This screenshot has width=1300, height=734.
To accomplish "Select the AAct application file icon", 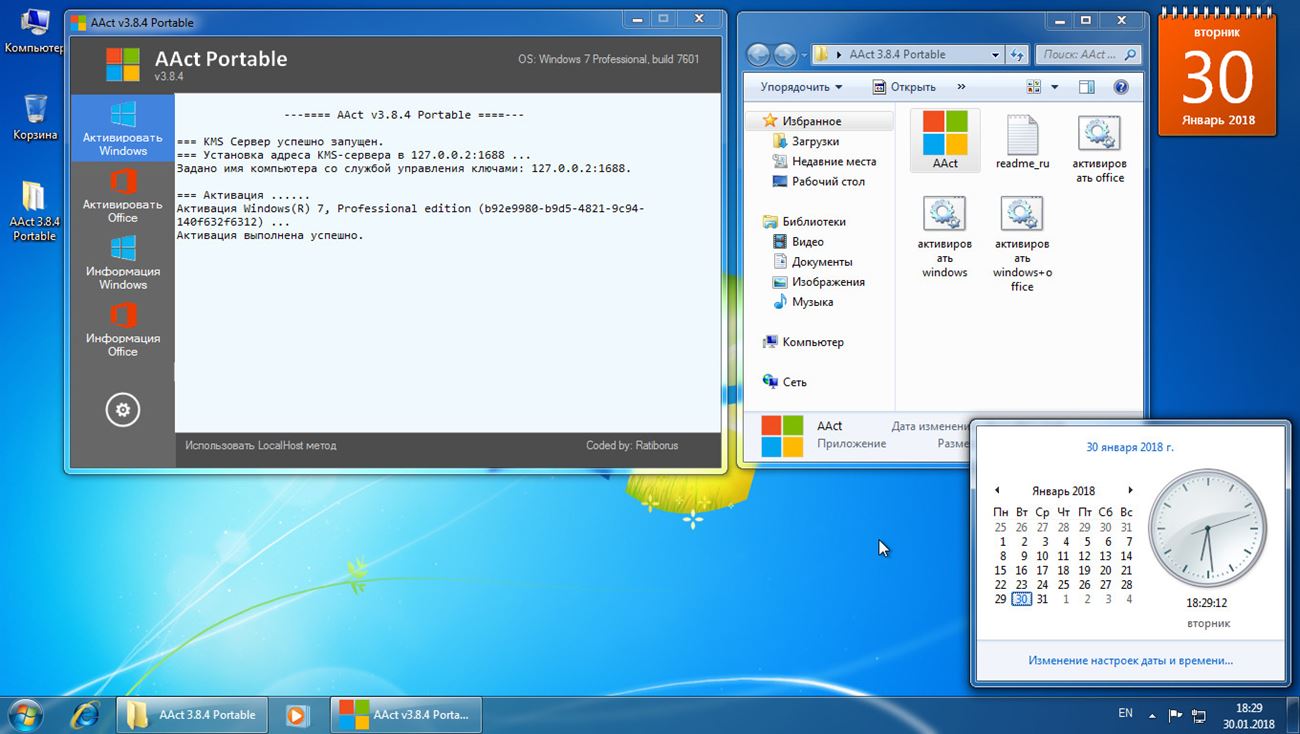I will 945,140.
